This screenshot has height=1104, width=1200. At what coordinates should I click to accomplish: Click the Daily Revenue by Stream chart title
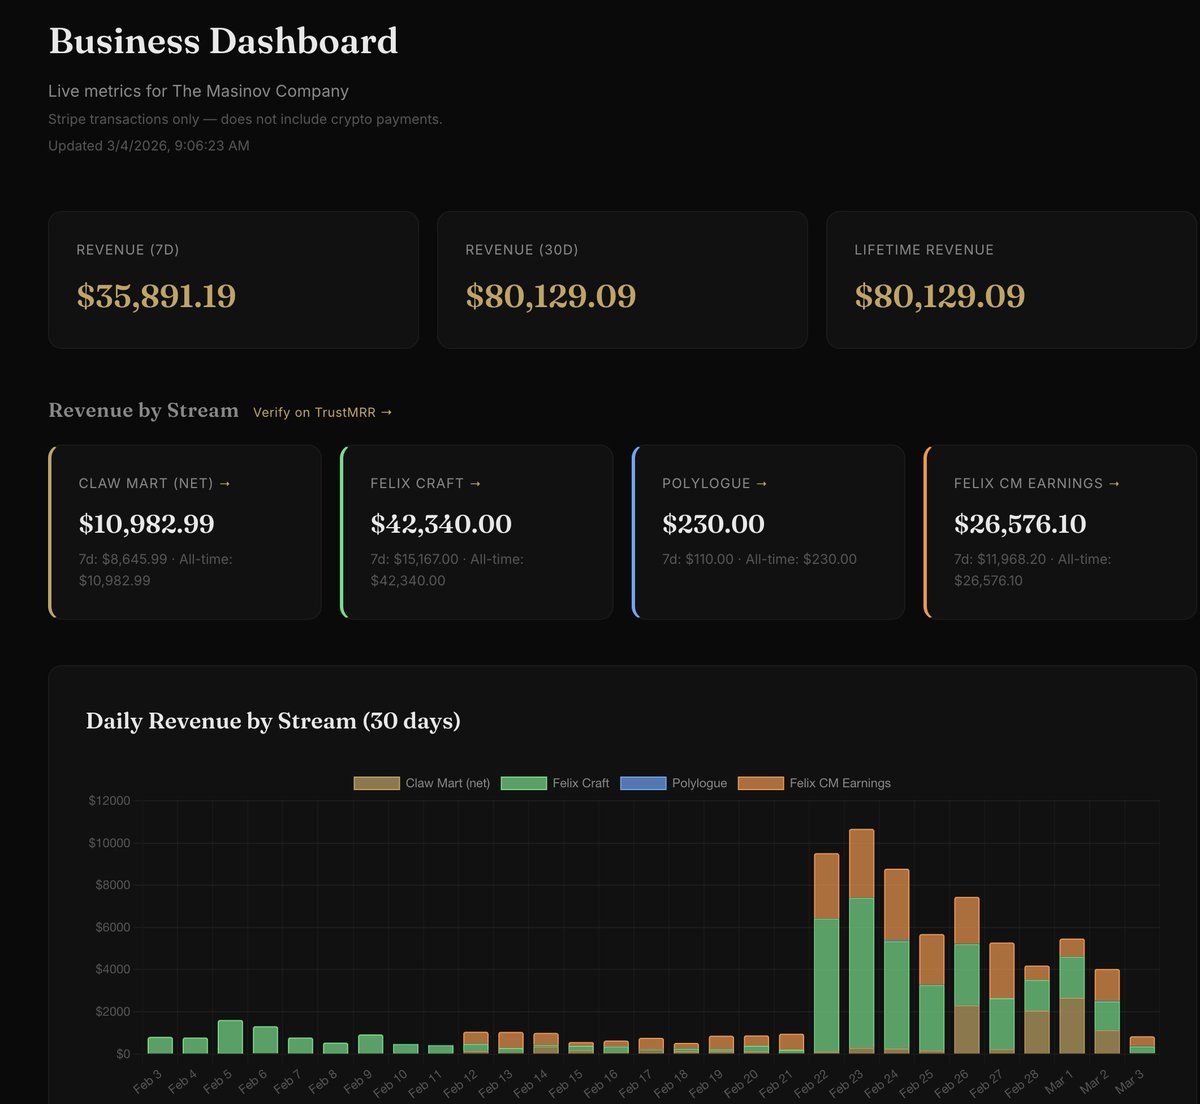click(273, 721)
